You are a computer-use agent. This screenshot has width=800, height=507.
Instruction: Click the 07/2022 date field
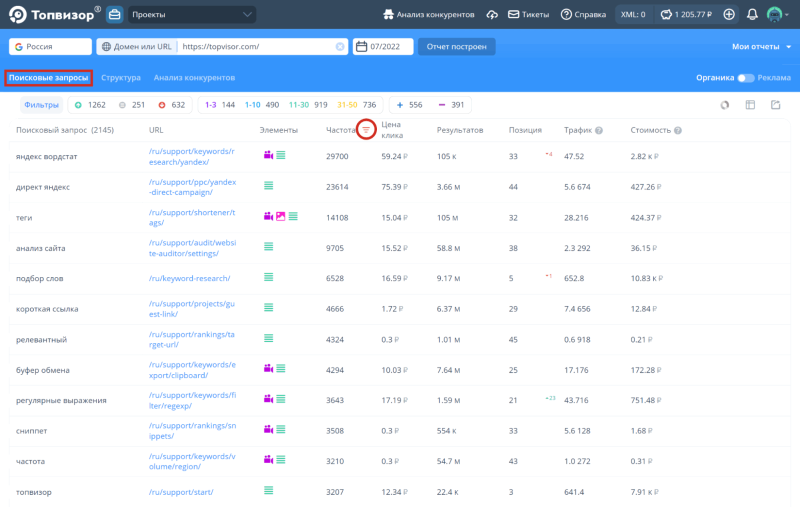383,47
